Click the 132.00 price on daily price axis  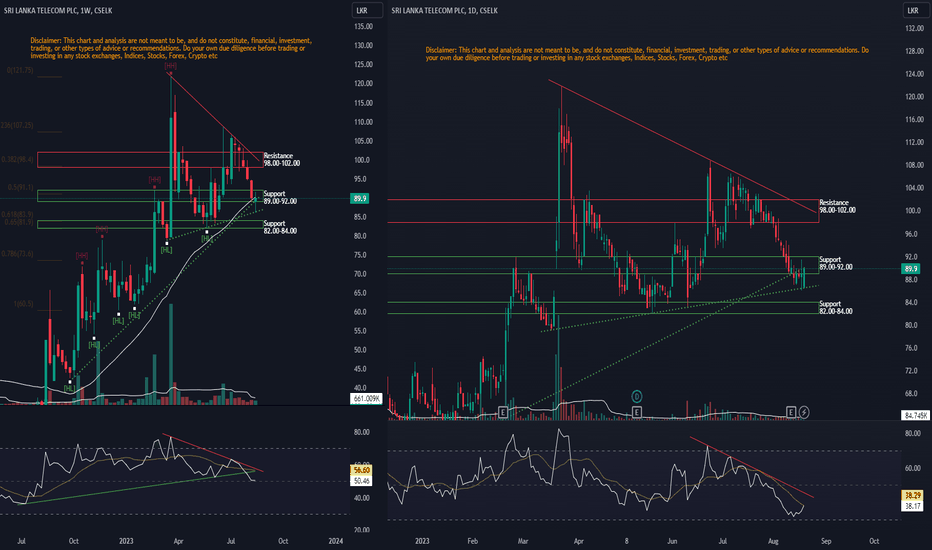pos(914,29)
